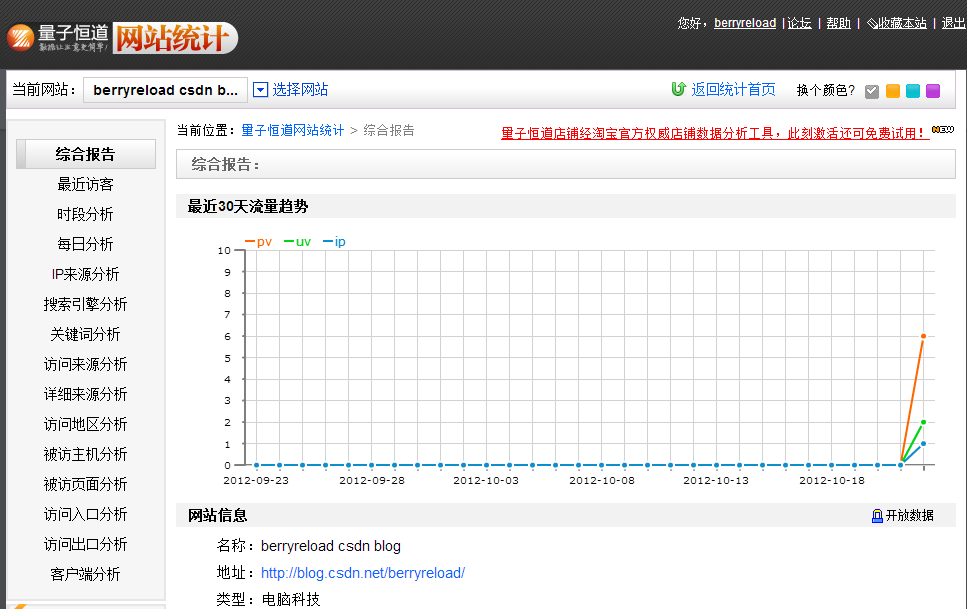Open 搜索引擎分析 in the sidebar

pos(86,304)
